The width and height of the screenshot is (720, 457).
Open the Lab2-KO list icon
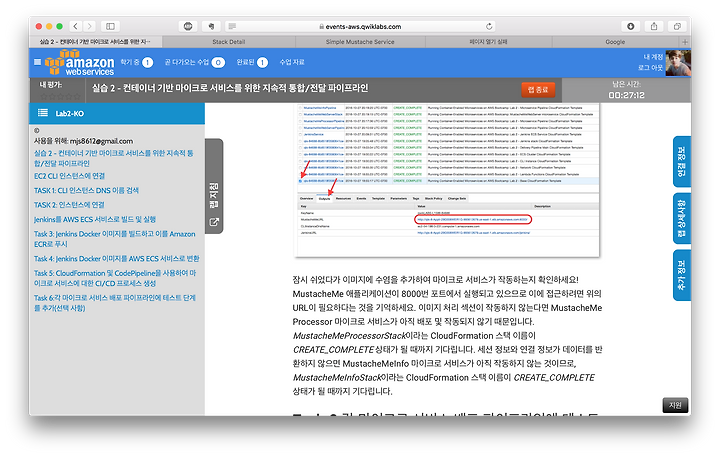point(43,113)
